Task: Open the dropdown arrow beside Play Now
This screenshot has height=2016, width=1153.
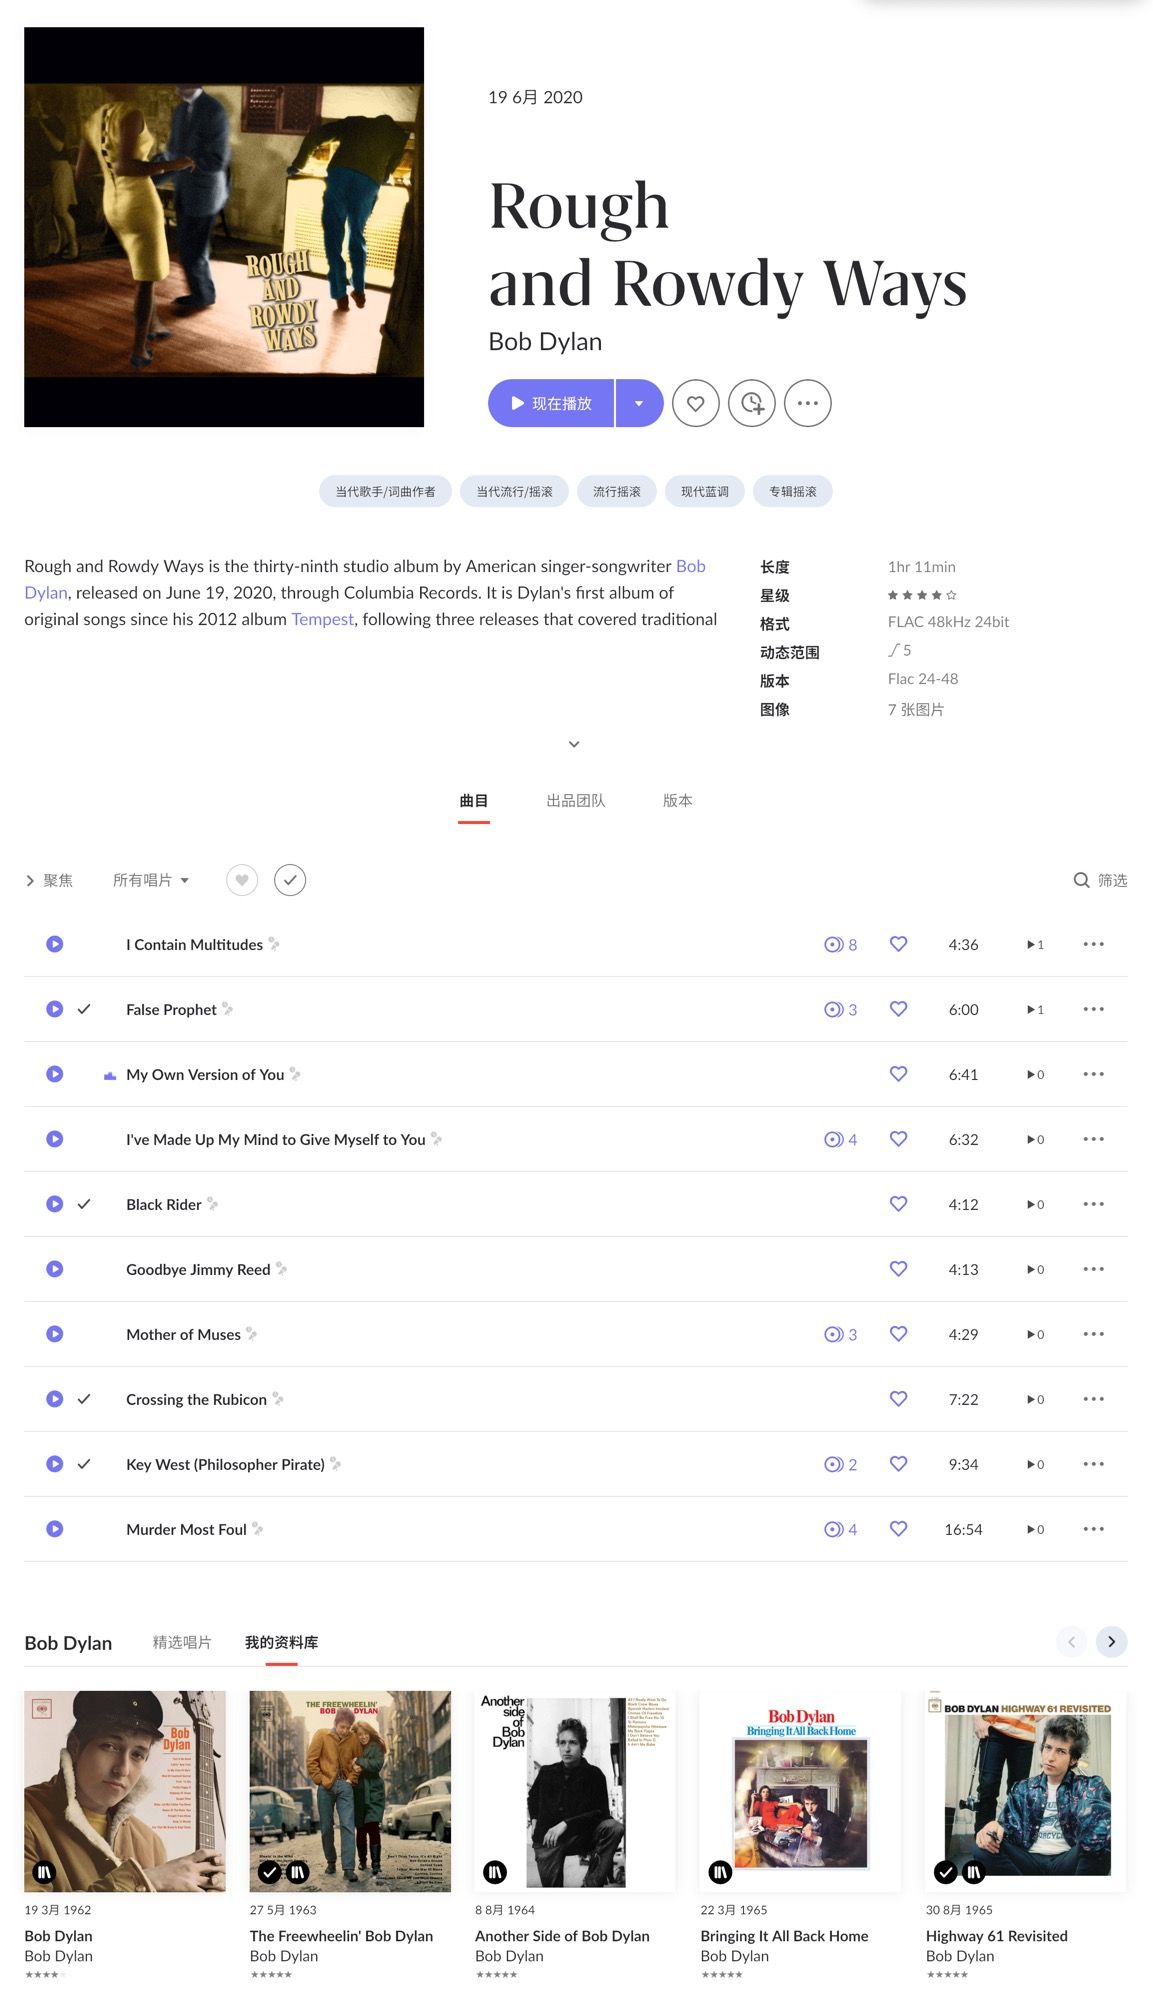Action: coord(639,403)
